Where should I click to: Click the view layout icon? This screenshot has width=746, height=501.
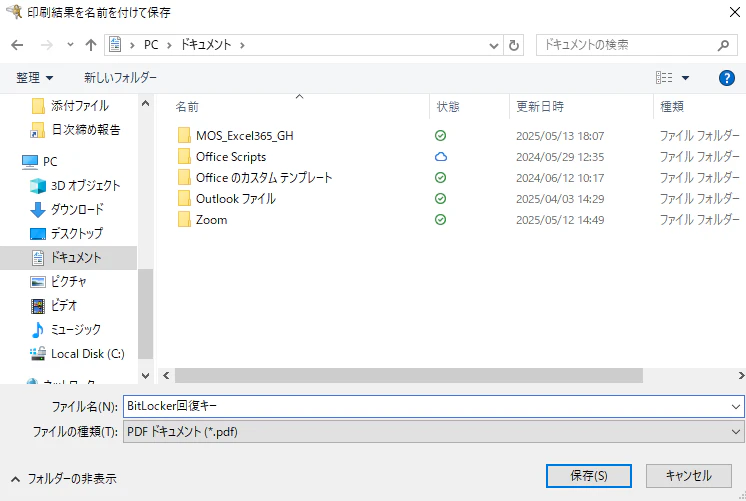(x=664, y=78)
